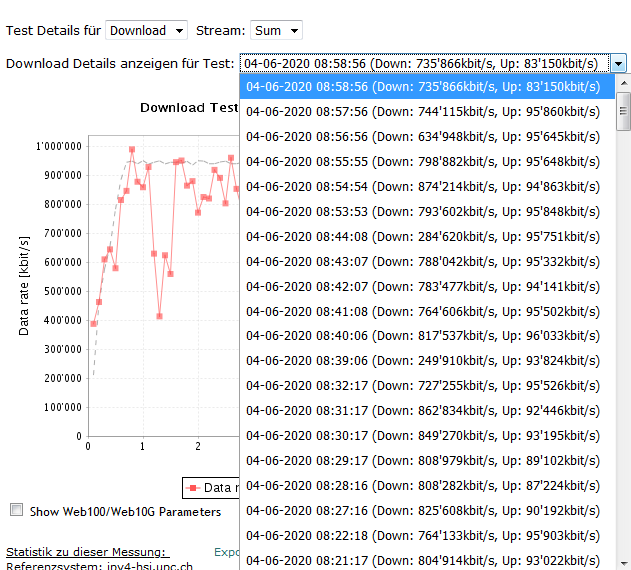Open the Test Details 'Download' dropdown
Screen dimensions: 631x570
click(x=146, y=31)
